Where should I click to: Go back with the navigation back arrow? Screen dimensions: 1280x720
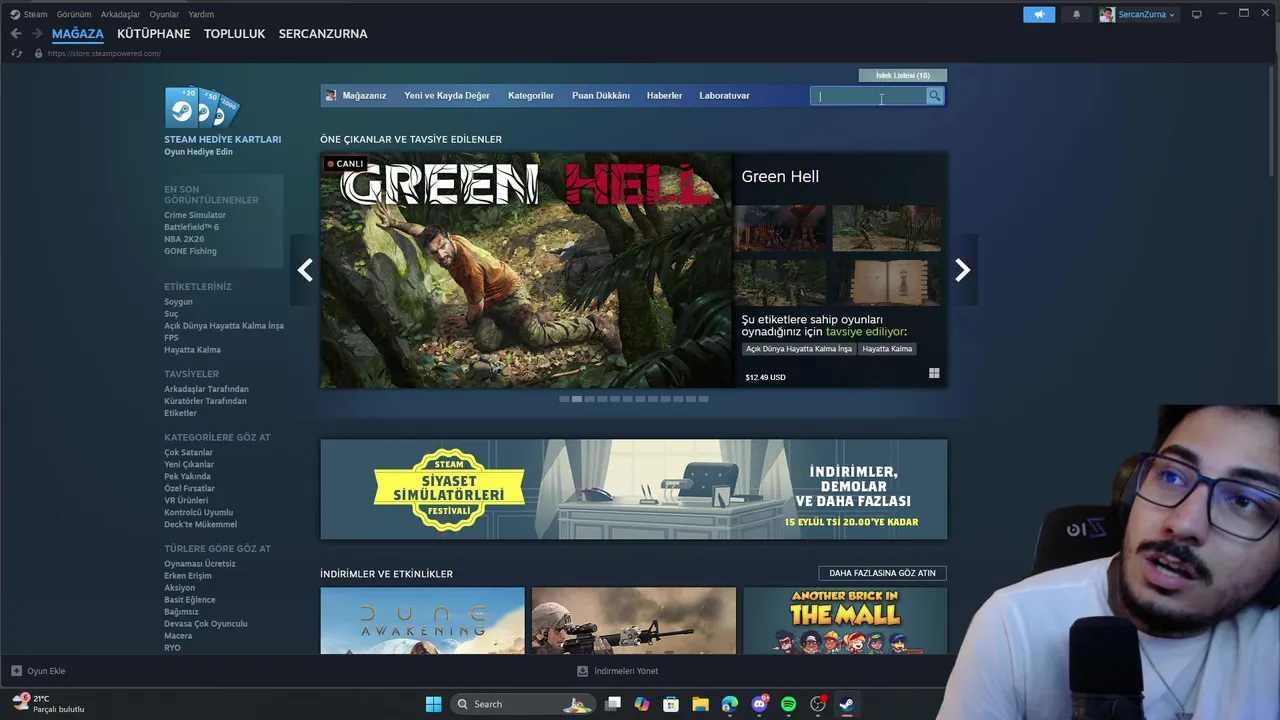pos(16,33)
